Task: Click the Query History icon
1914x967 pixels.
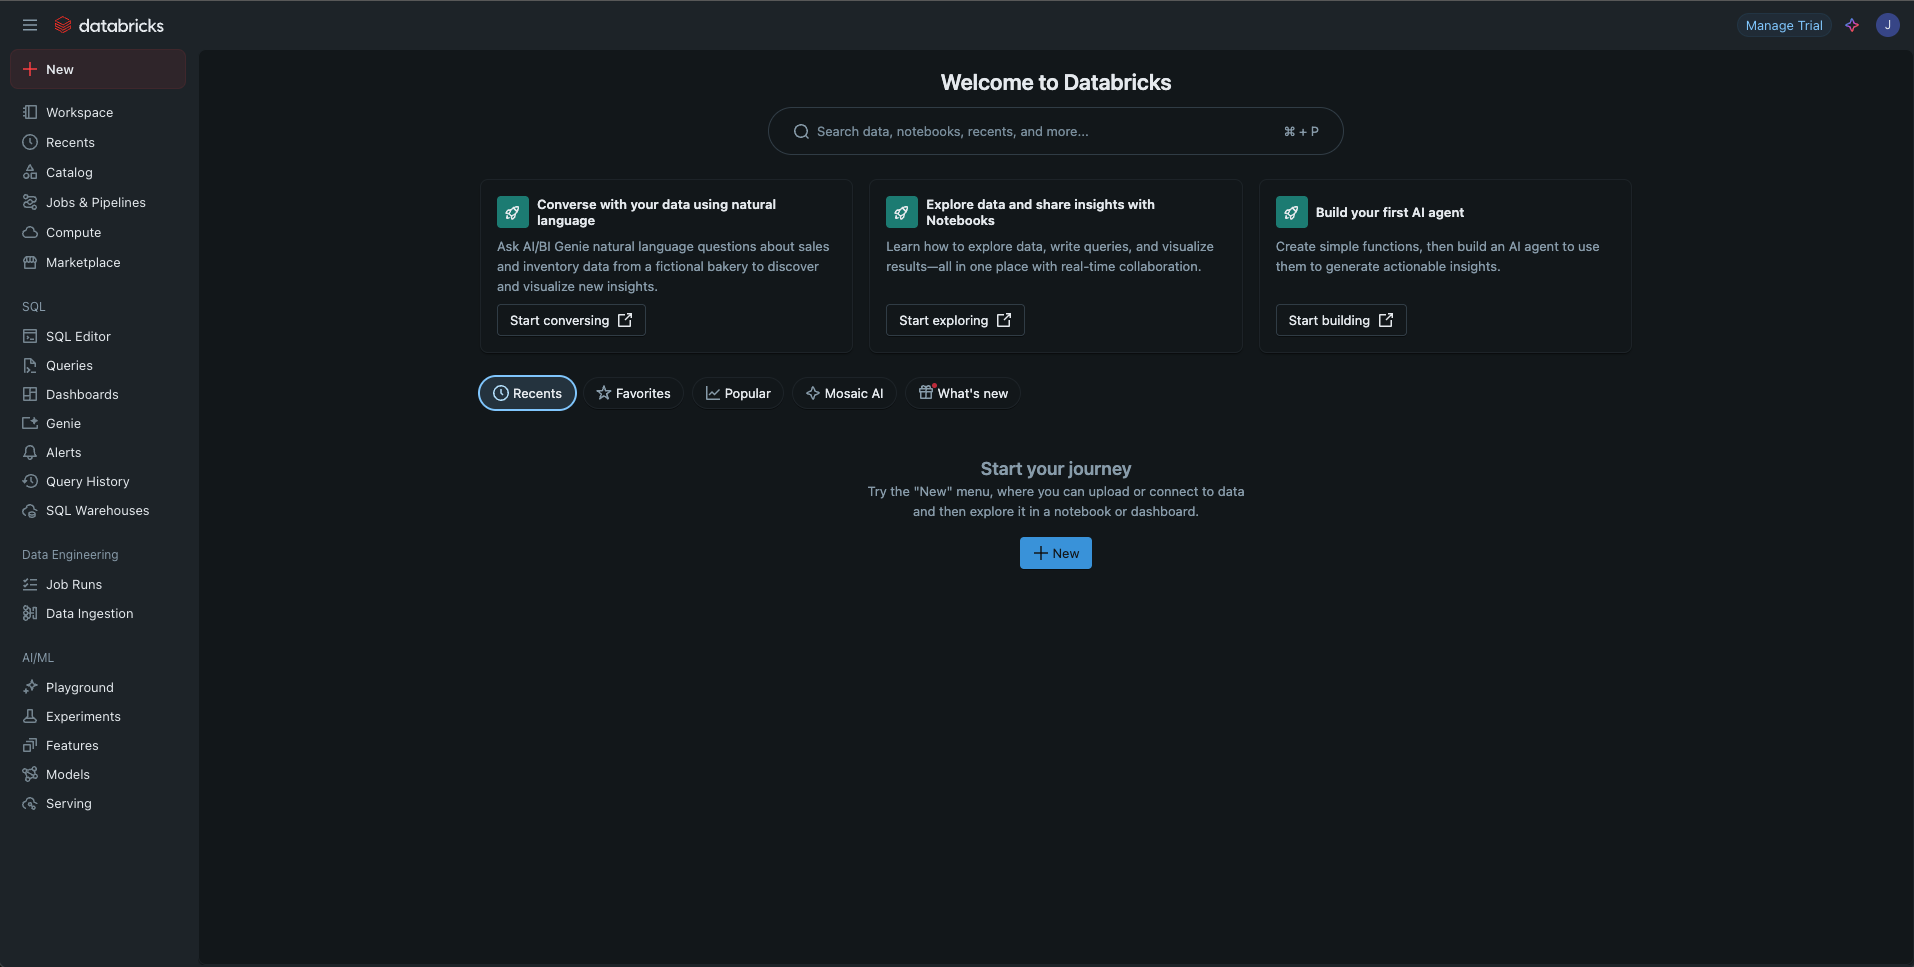Action: 30,481
